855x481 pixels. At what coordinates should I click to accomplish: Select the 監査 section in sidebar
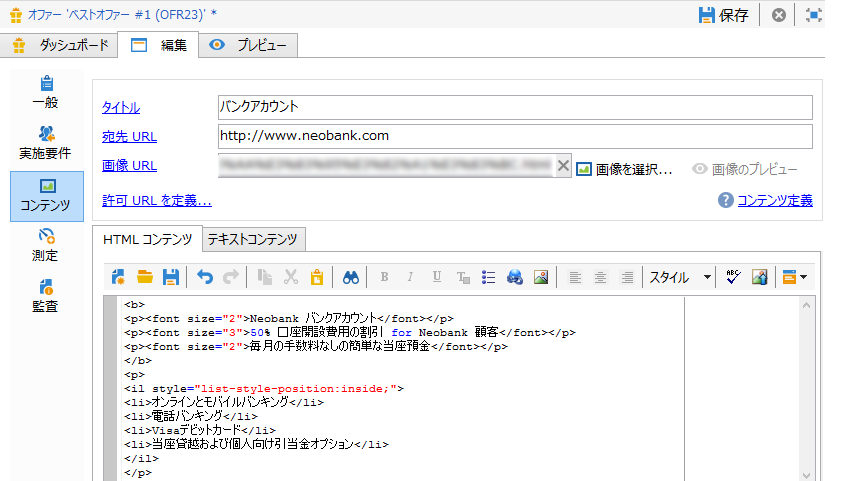click(46, 296)
